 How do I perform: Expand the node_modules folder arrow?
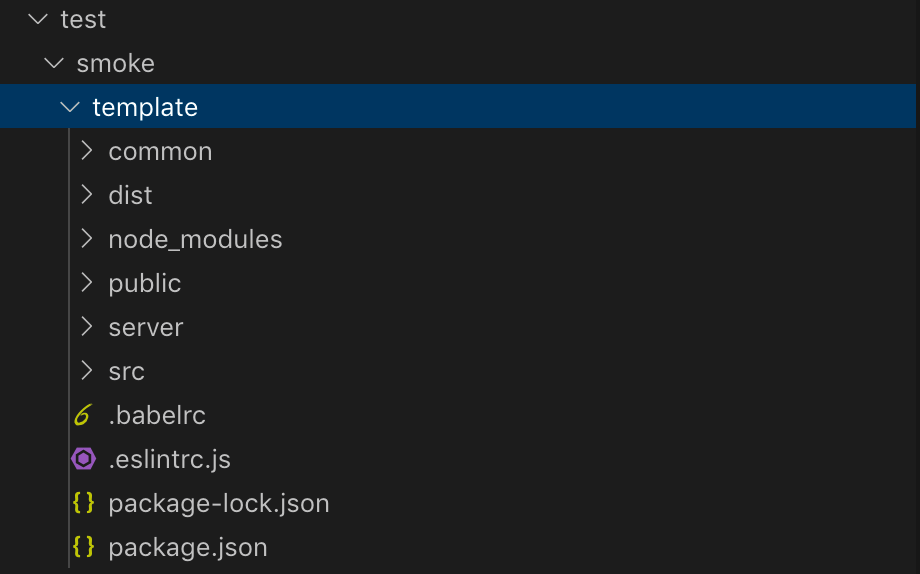point(86,239)
